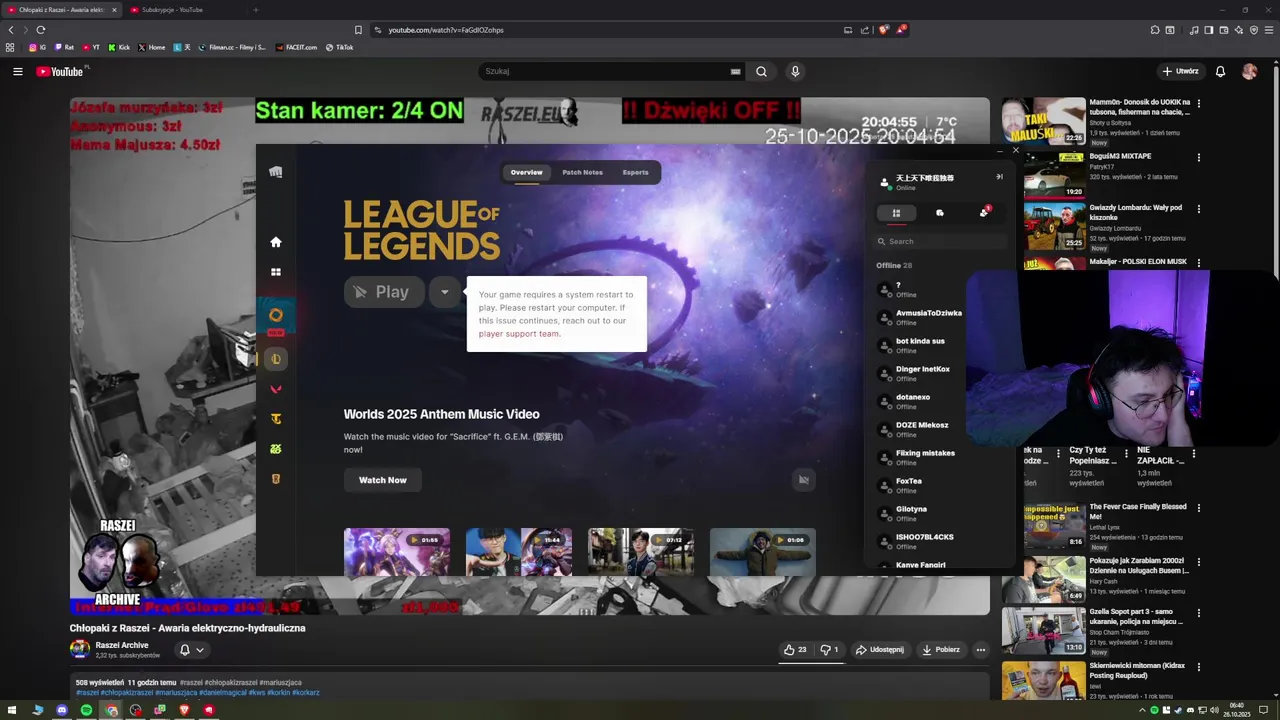The image size is (1280, 720).
Task: Click the dropdown arrow beside Play in the video
Action: tap(445, 292)
